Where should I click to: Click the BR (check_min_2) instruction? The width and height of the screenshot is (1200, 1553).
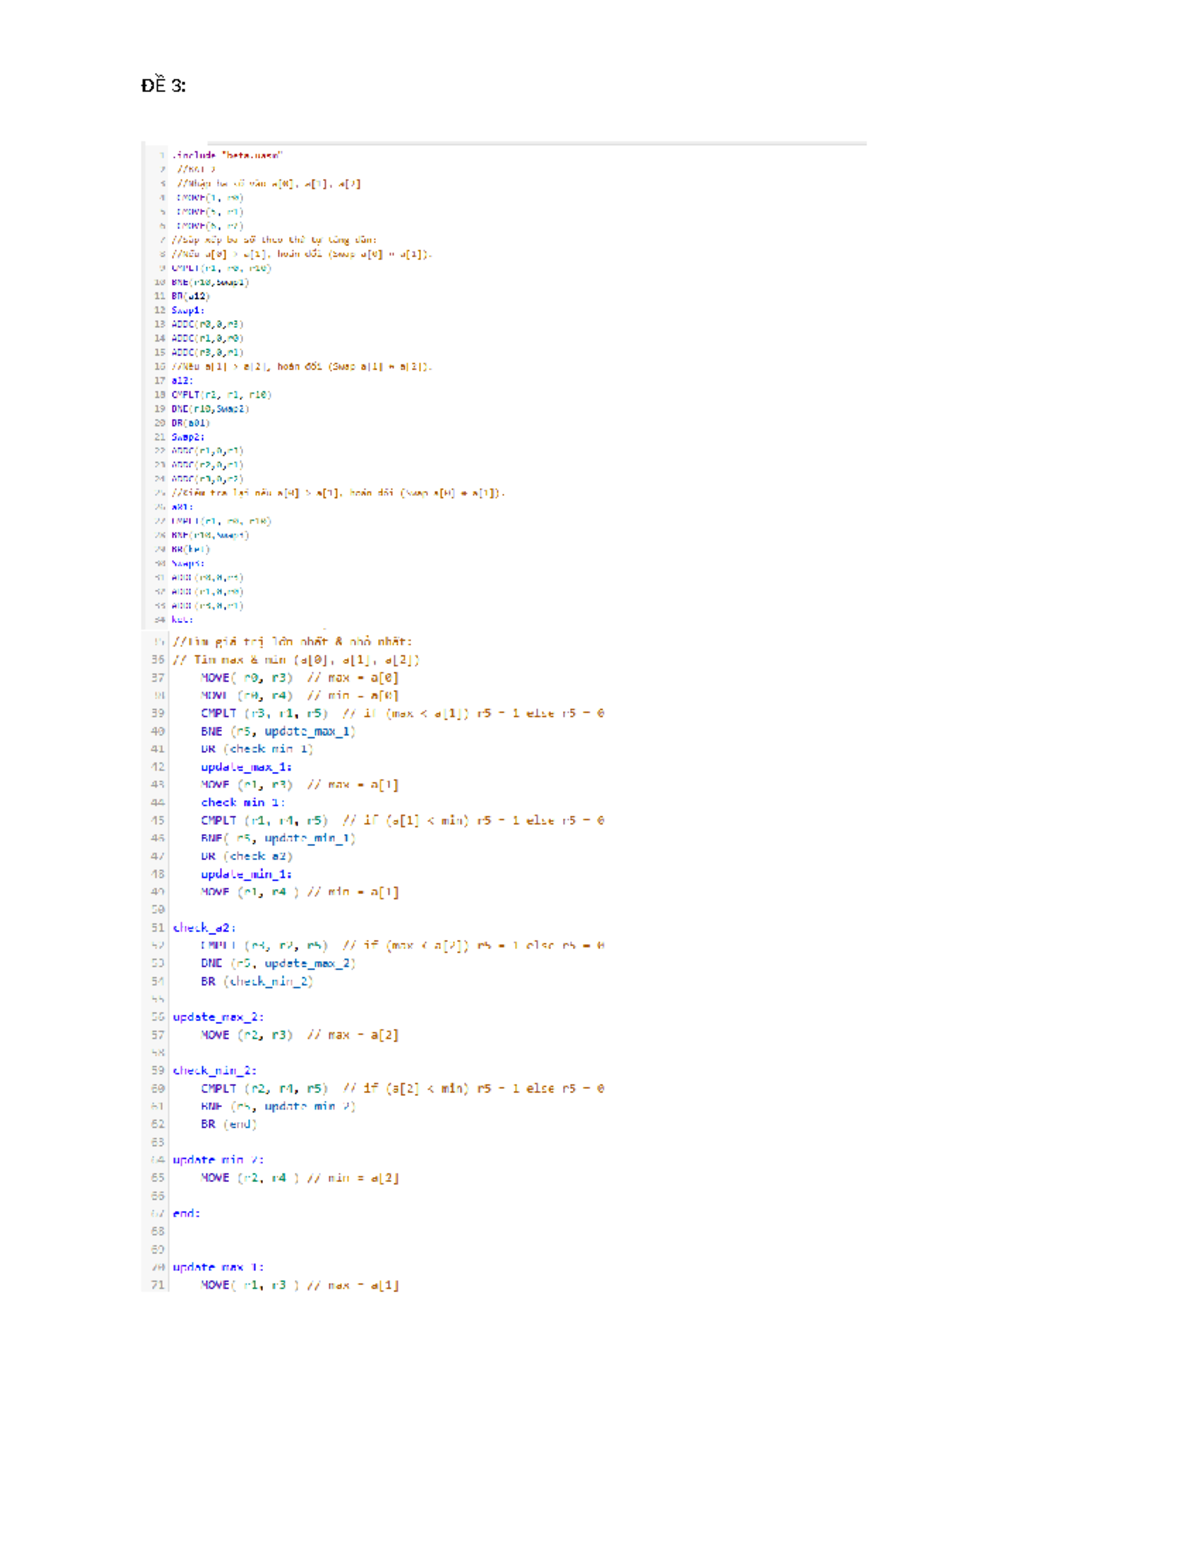[256, 982]
